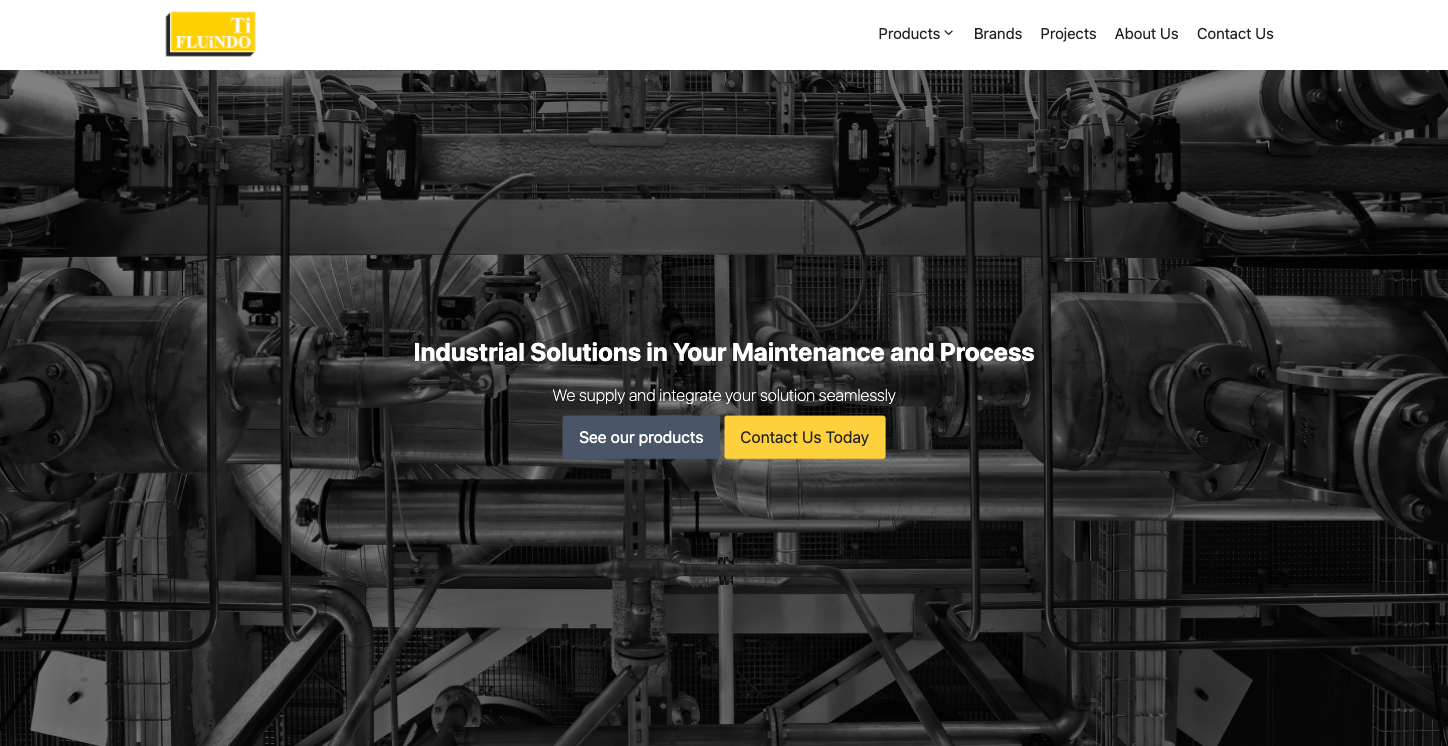Click the subtitle about supplying and integrating
1448x746 pixels.
click(724, 395)
